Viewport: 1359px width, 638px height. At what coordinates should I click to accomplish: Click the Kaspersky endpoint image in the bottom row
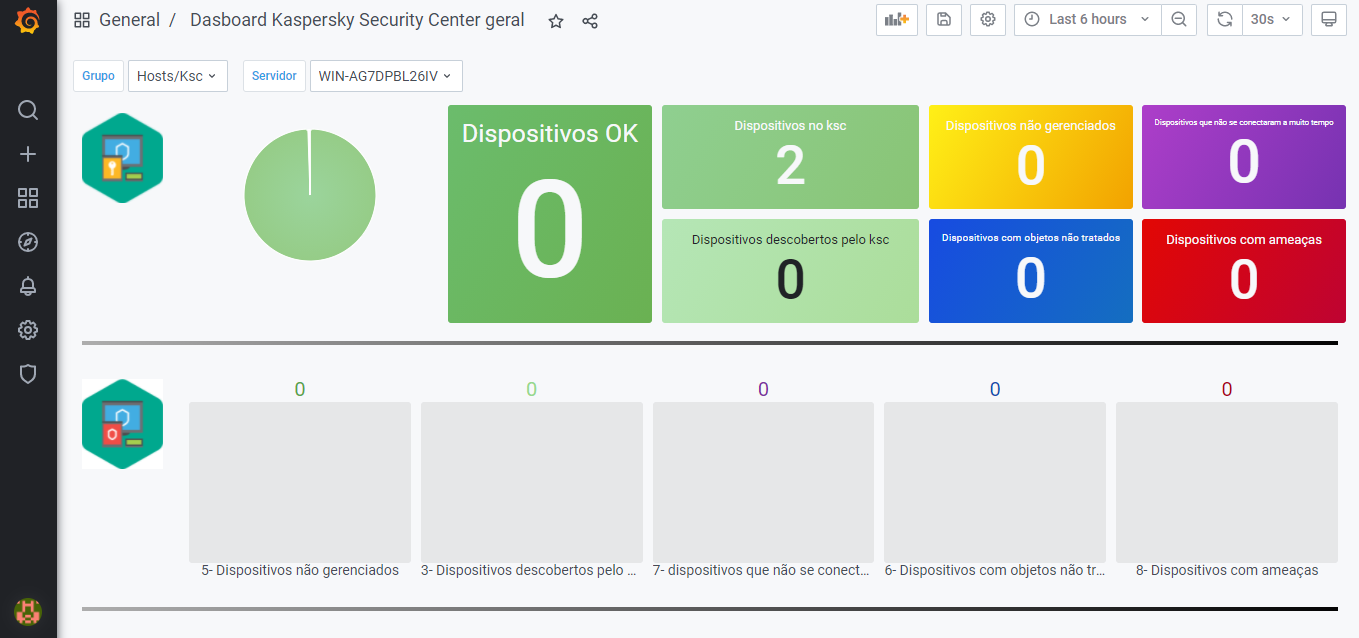122,424
